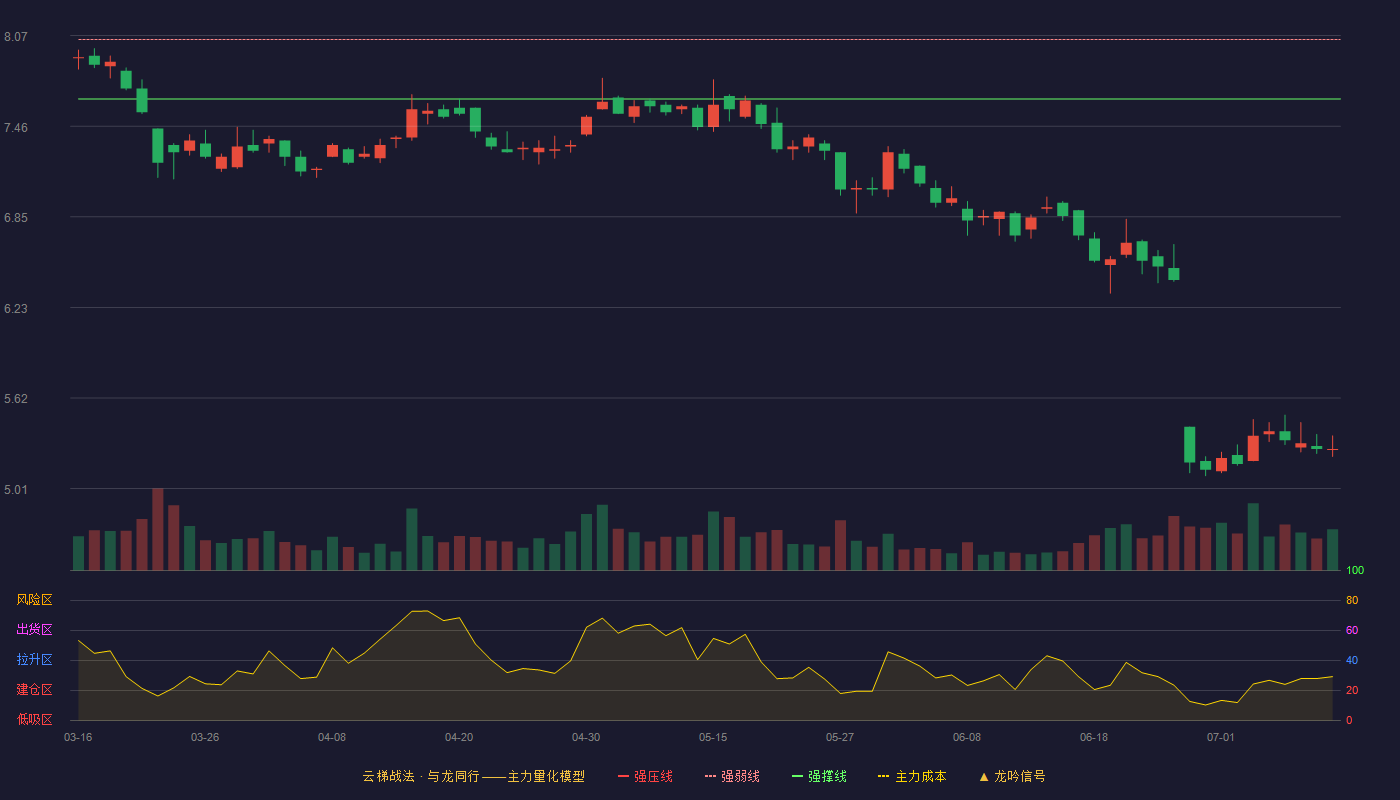Click the red 强压线 legend marker

[x=624, y=776]
